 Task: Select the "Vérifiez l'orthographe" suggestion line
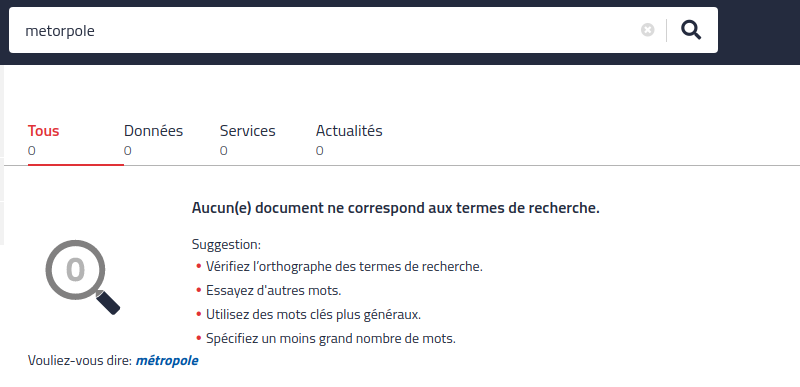coord(344,267)
